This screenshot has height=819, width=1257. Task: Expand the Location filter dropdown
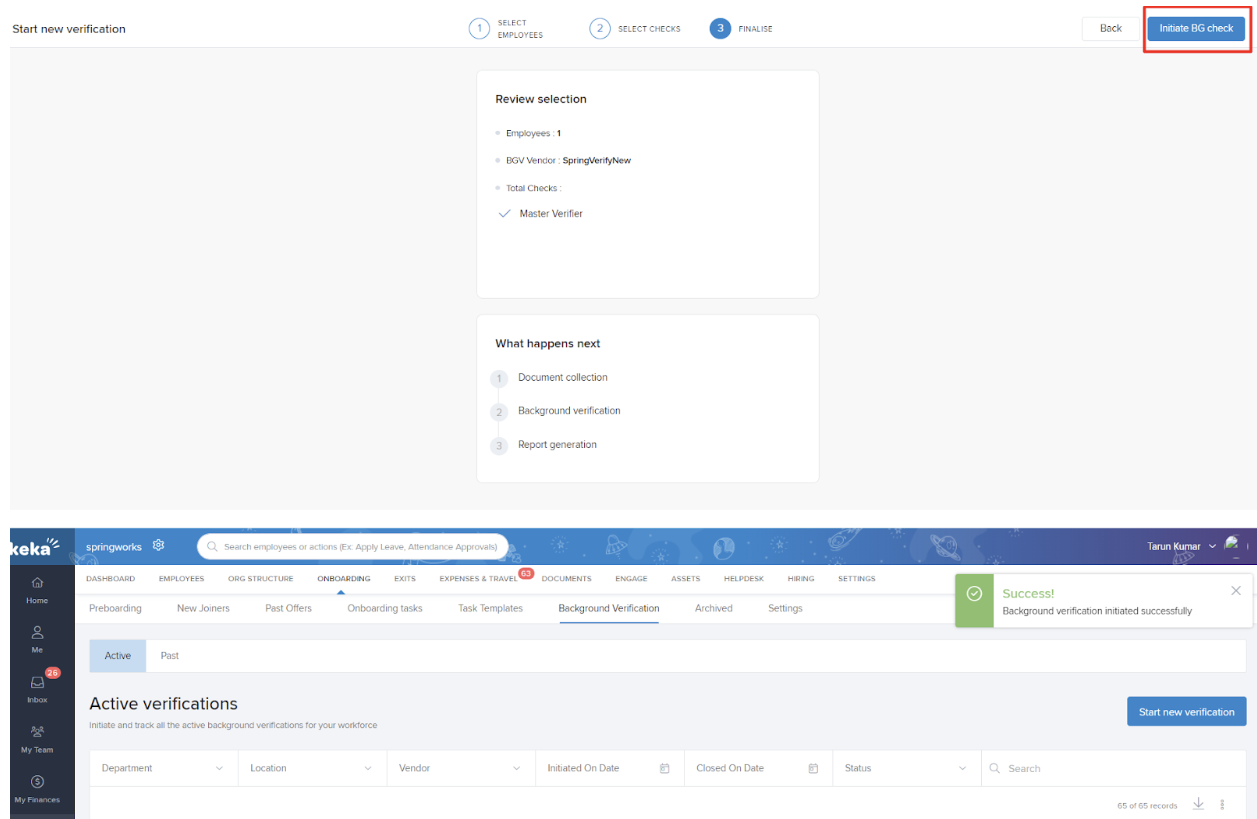coord(368,768)
